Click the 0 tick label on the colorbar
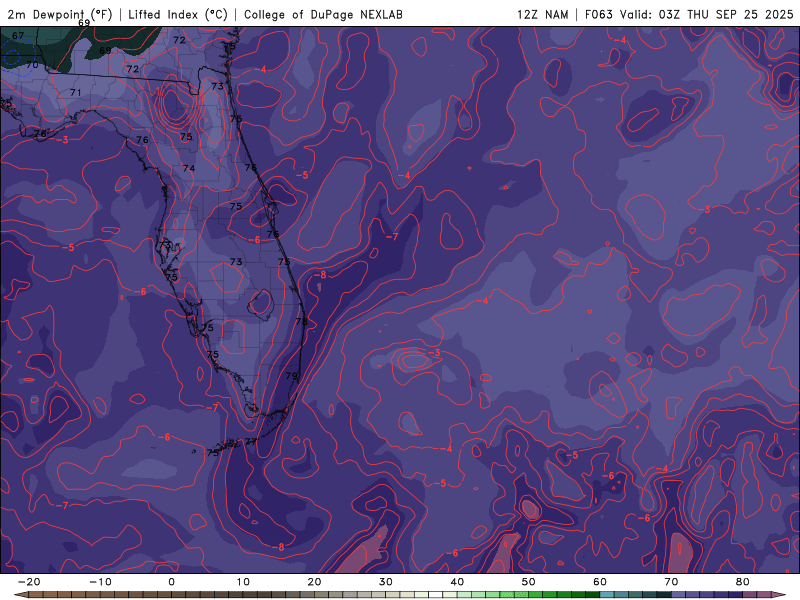 171,582
